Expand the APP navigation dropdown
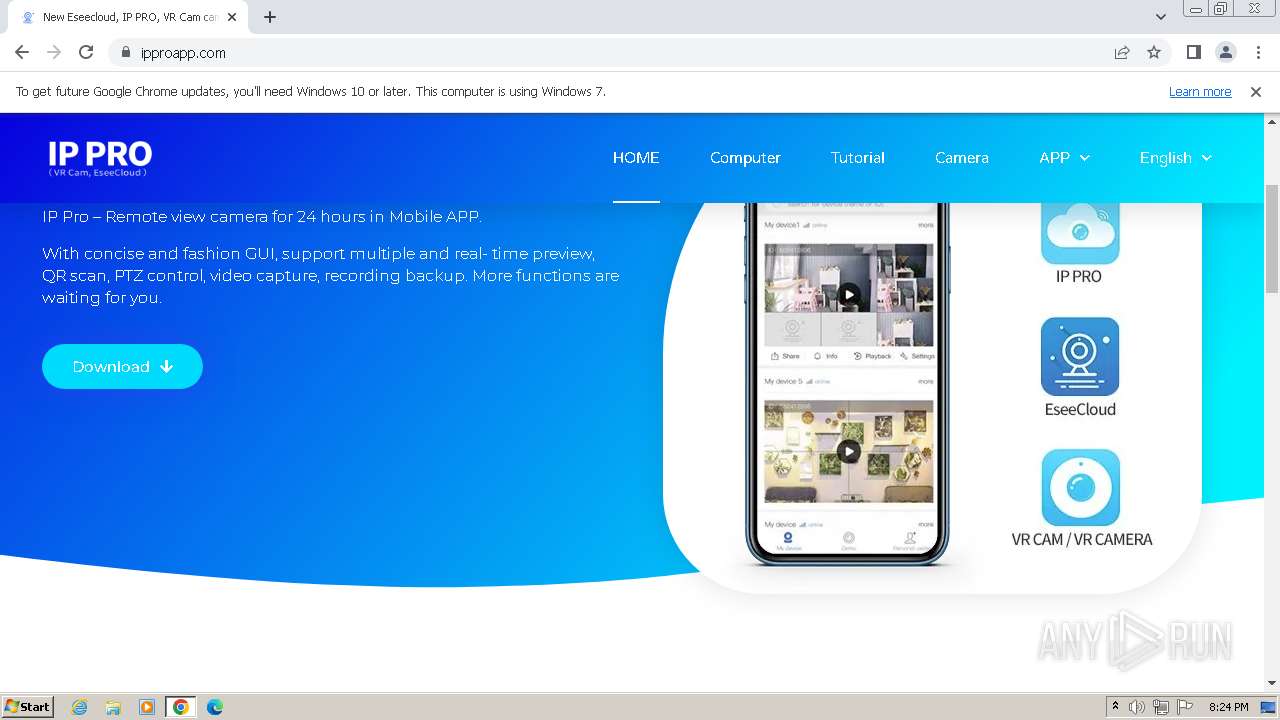Image resolution: width=1280 pixels, height=720 pixels. click(x=1064, y=158)
